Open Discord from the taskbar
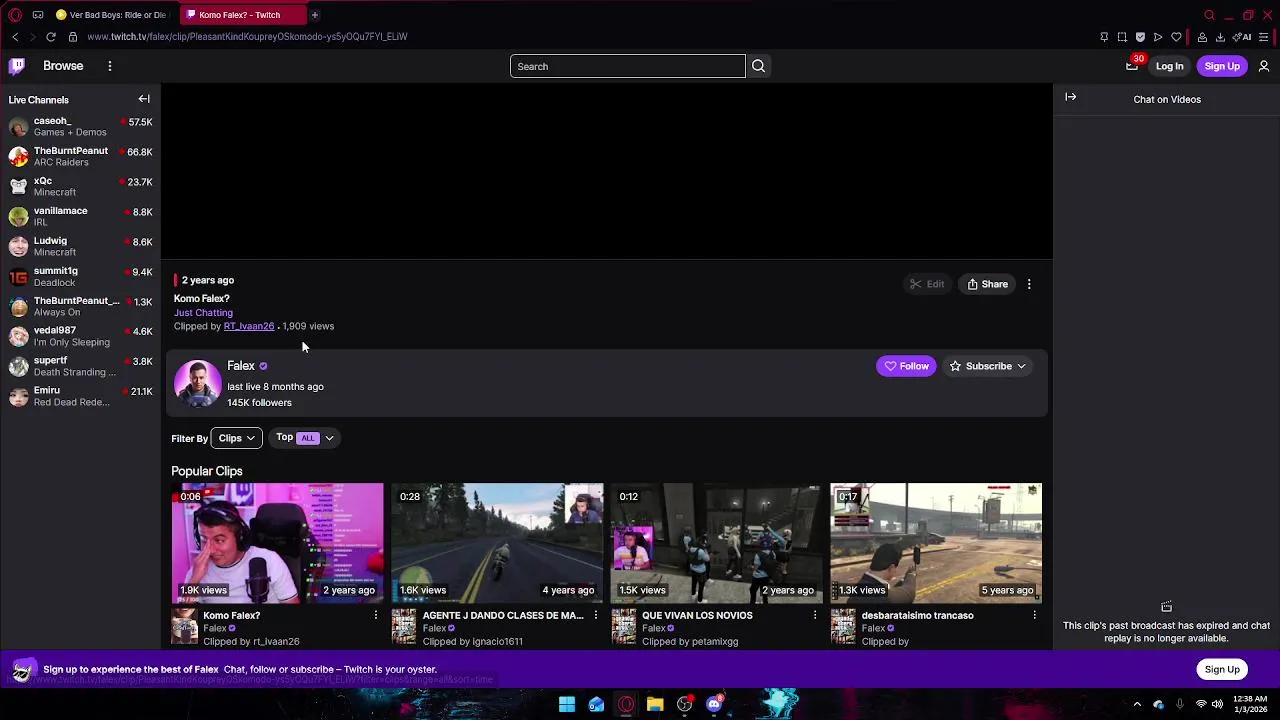This screenshot has width=1280, height=720. pos(714,704)
